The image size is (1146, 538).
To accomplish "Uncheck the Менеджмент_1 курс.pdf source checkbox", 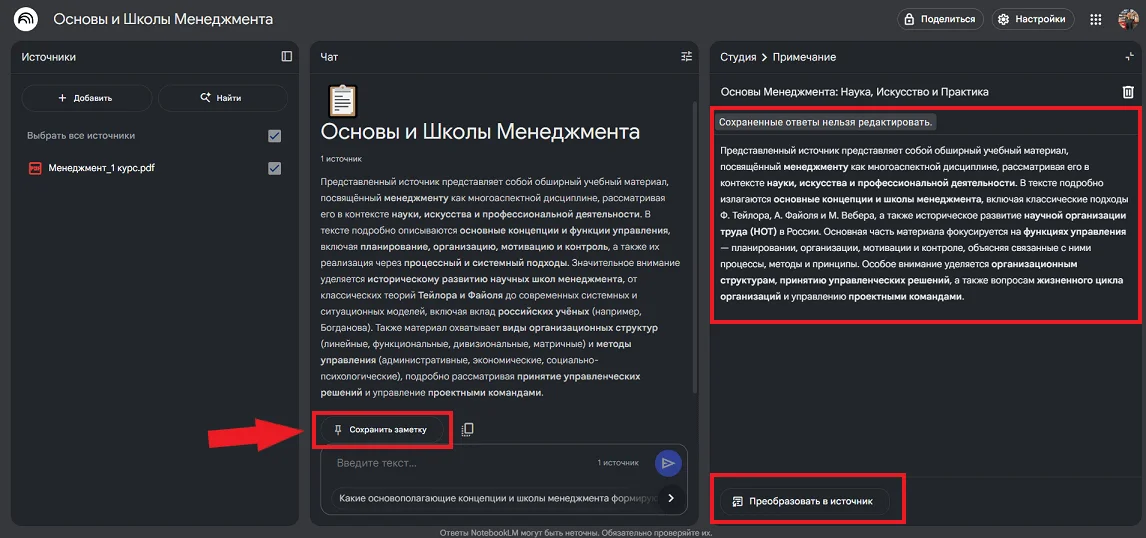I will click(274, 169).
